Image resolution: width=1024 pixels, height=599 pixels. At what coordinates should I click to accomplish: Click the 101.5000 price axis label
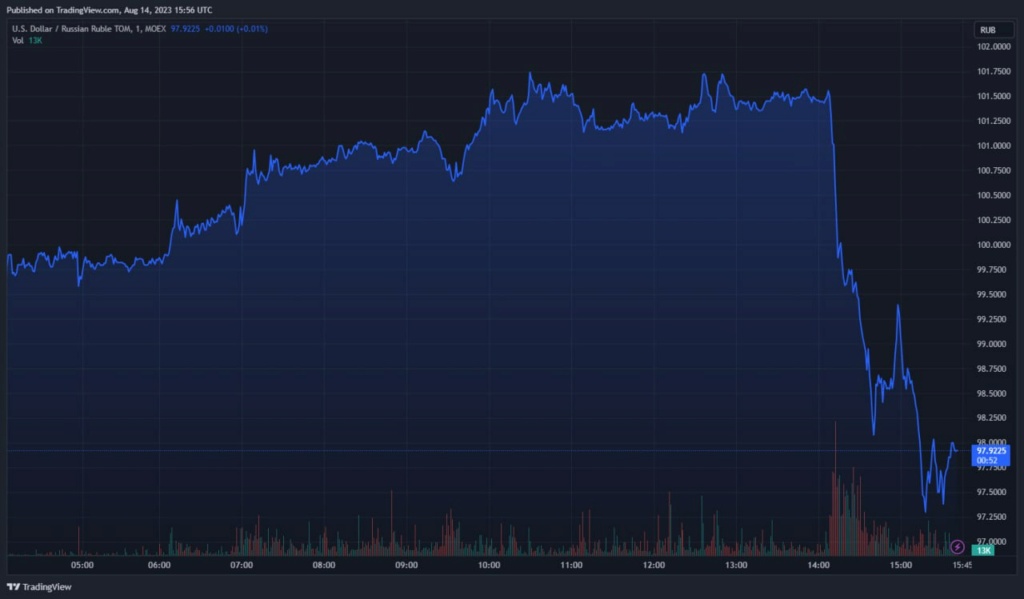(x=993, y=96)
